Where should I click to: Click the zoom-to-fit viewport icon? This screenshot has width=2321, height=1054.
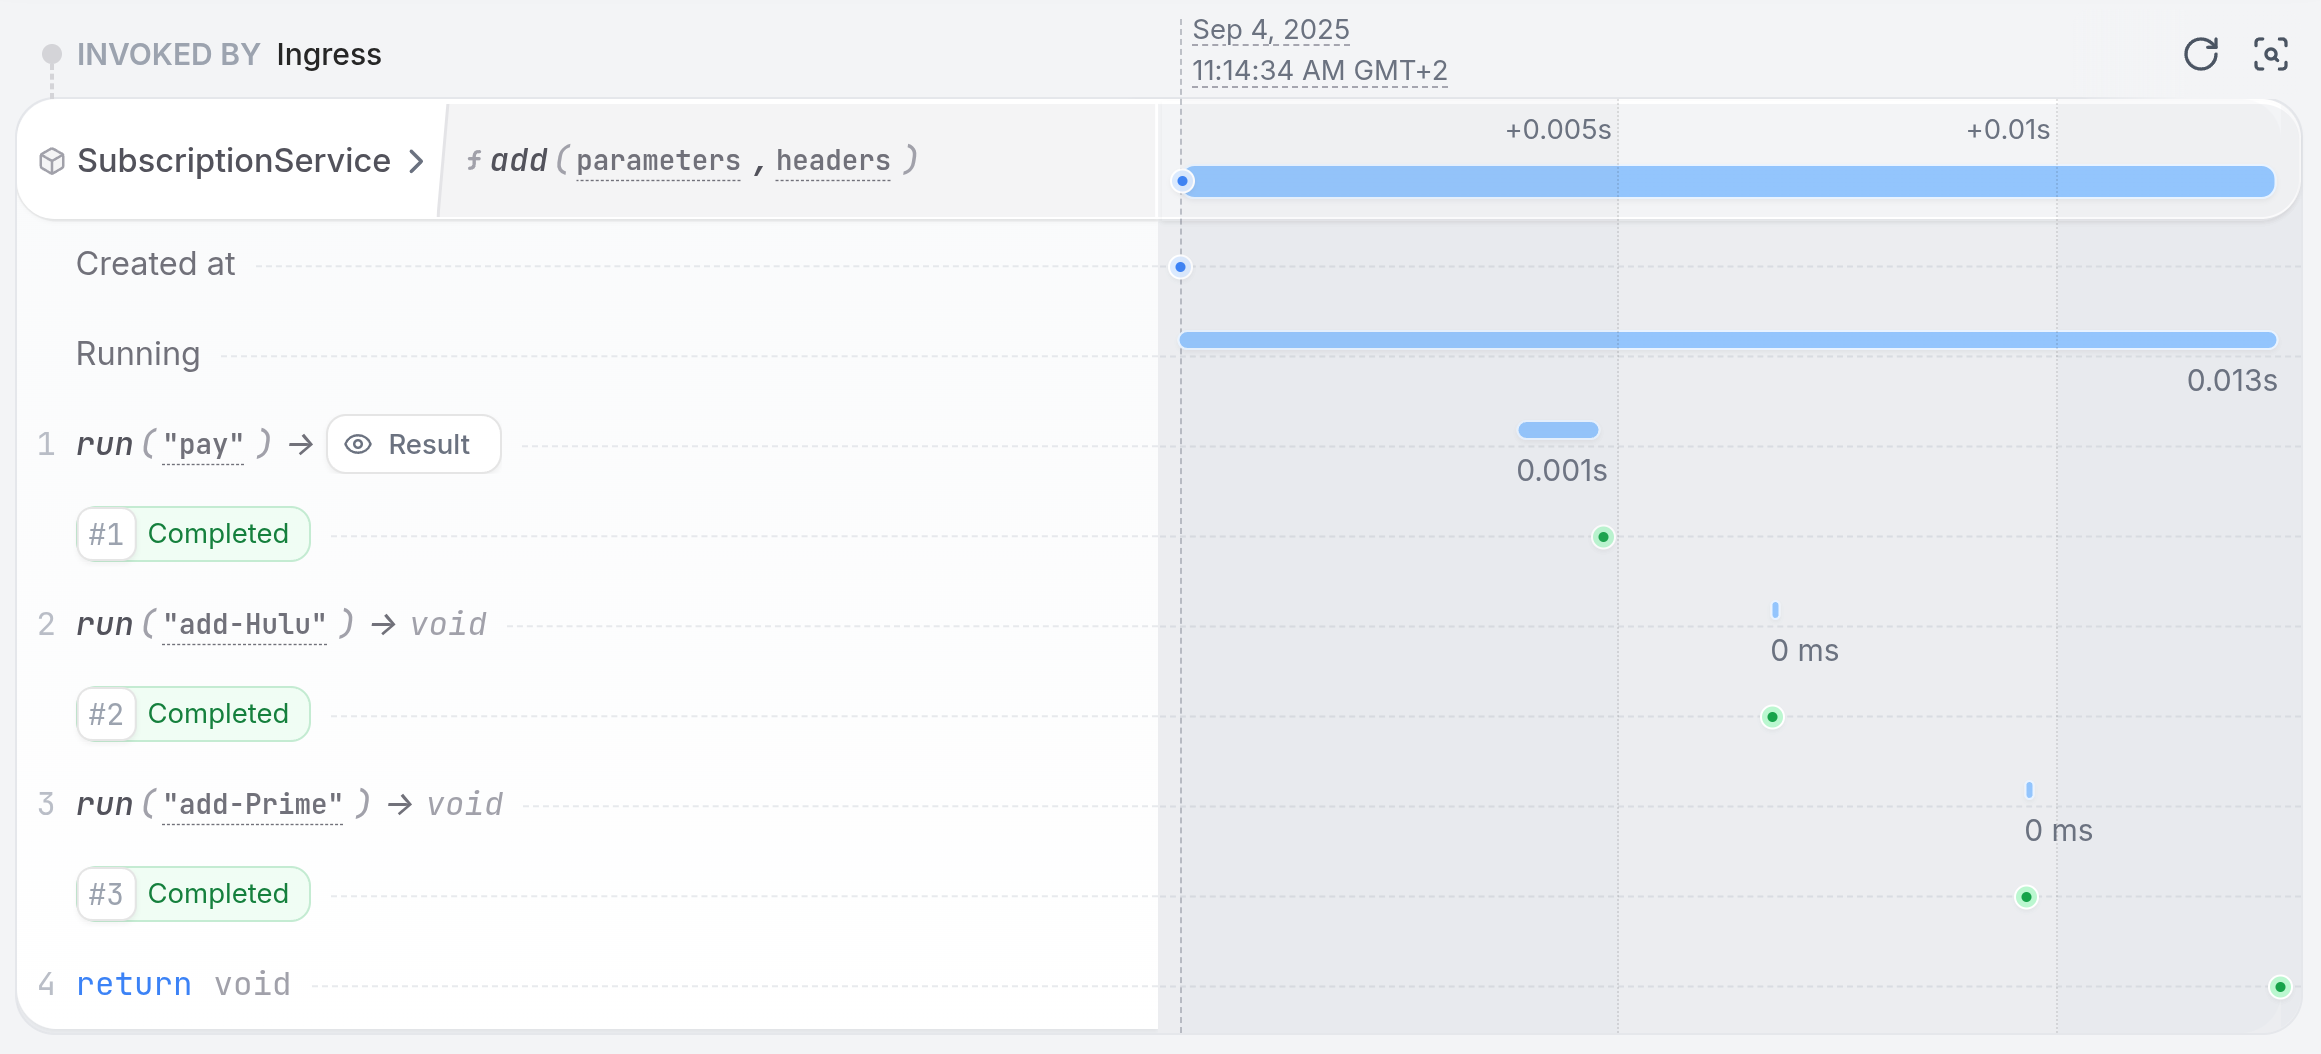[2270, 54]
